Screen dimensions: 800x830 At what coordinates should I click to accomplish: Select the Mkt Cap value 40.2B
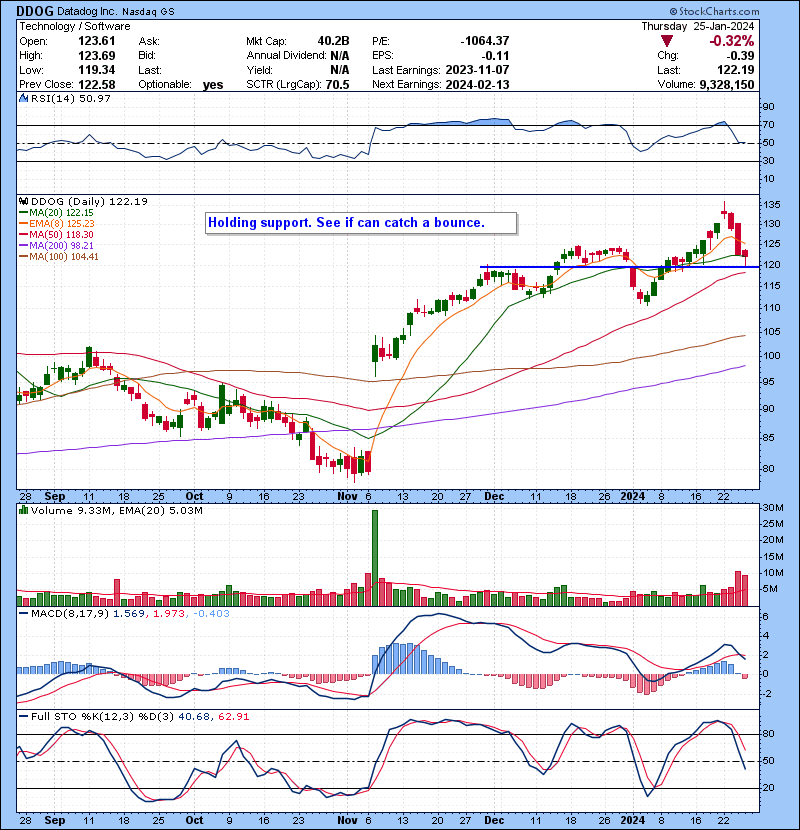(334, 41)
